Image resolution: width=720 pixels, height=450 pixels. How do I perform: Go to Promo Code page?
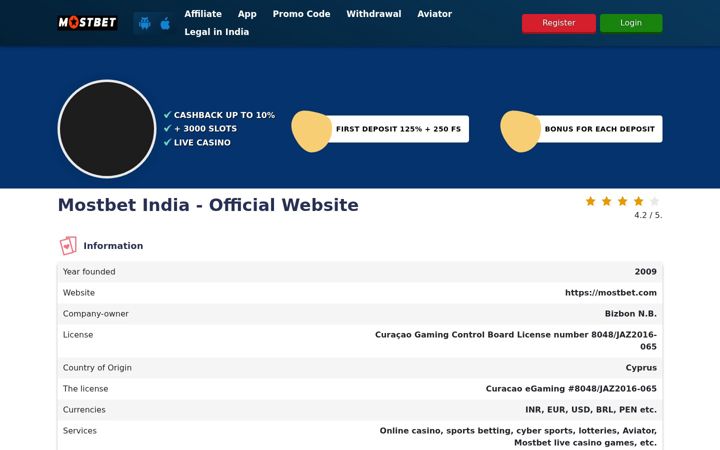point(301,14)
